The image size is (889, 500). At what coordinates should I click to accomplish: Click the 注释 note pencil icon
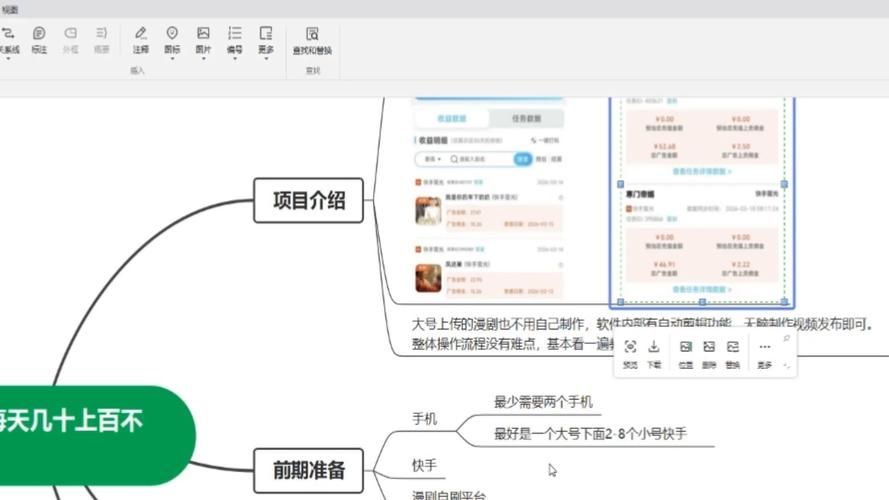[x=141, y=33]
